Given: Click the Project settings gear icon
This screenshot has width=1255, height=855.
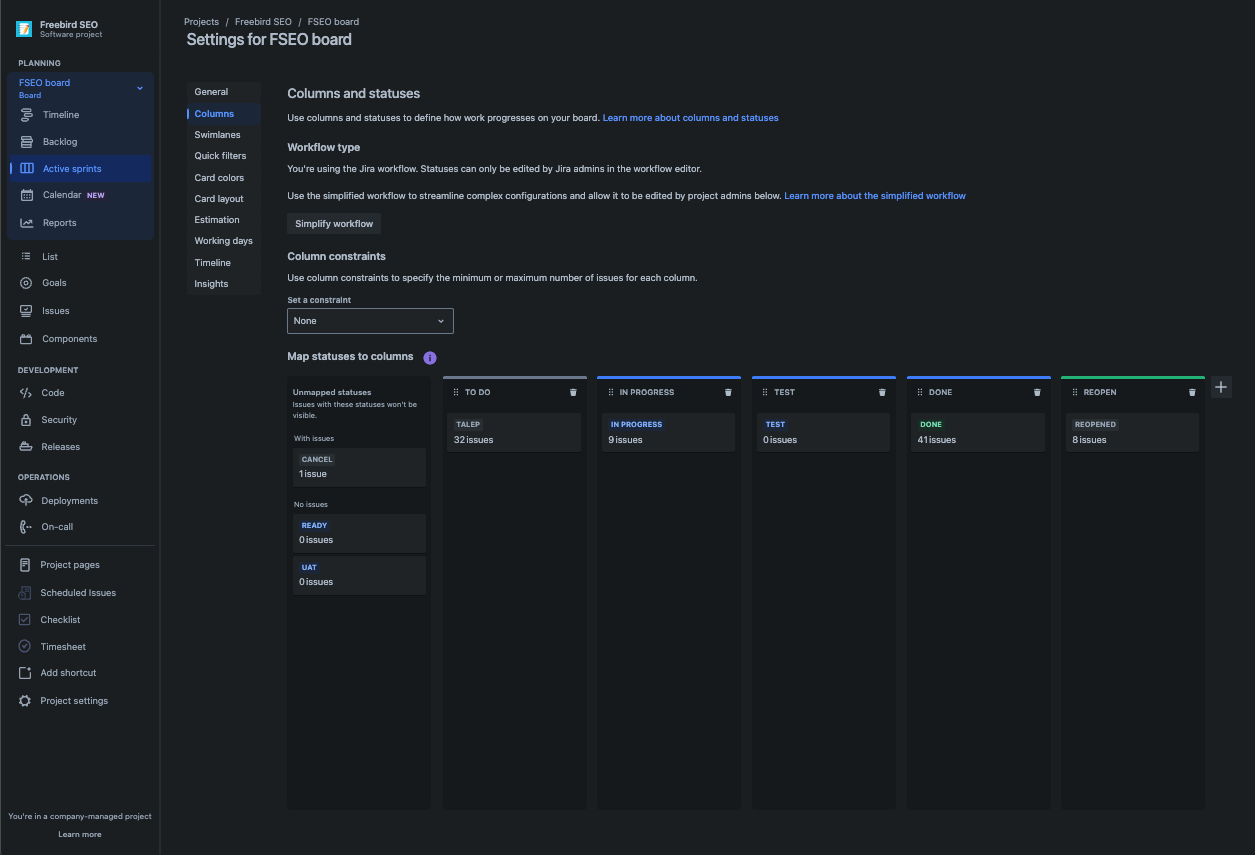Looking at the screenshot, I should point(25,701).
